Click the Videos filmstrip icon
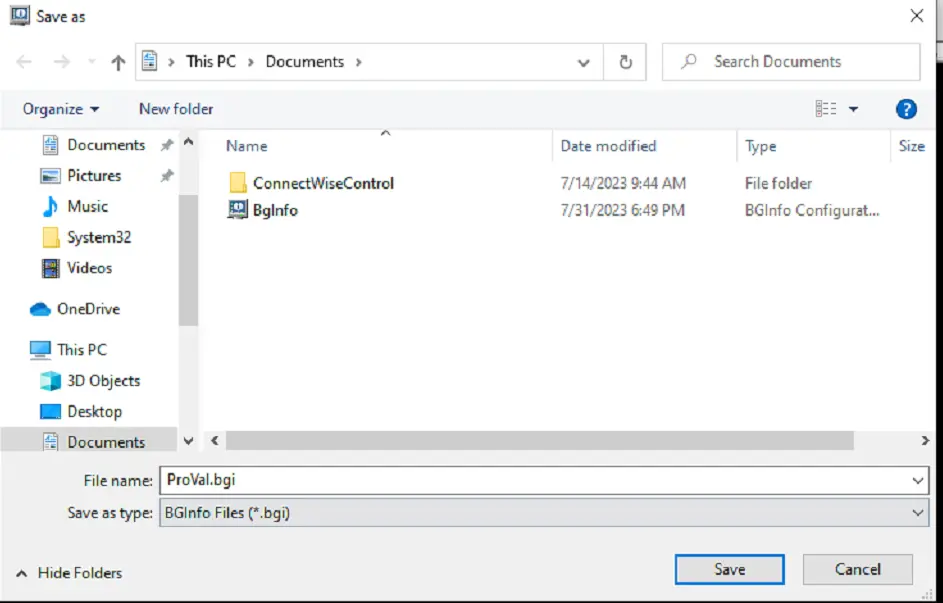943x603 pixels. click(51, 268)
